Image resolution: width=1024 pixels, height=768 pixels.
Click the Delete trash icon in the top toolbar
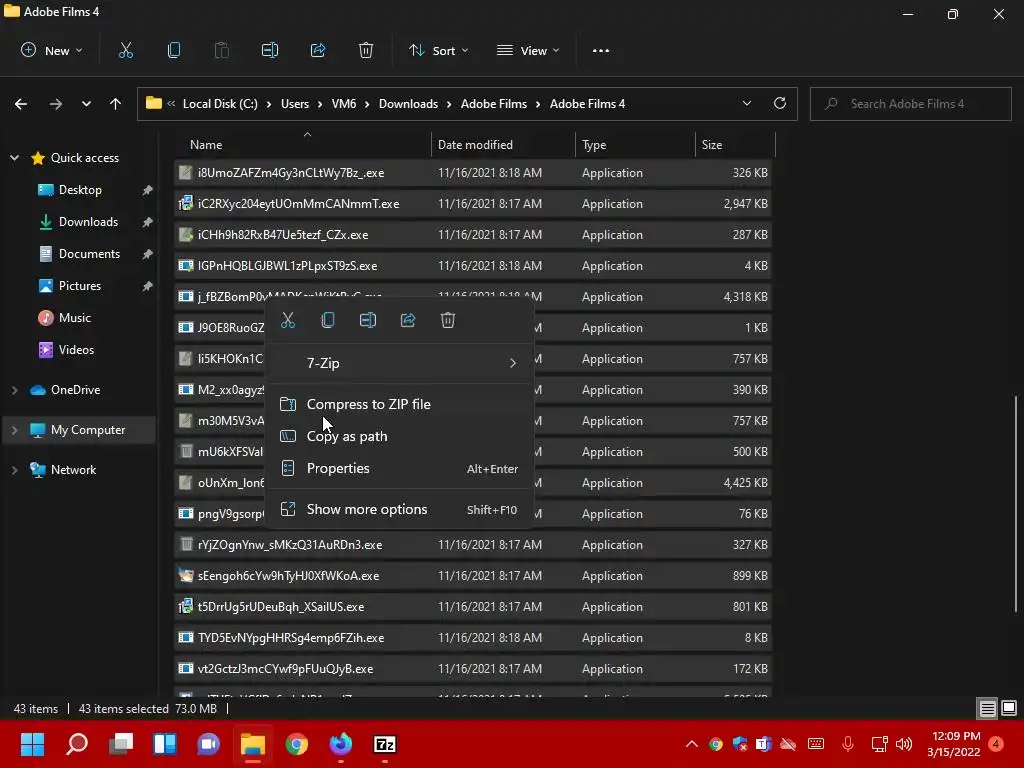[x=366, y=50]
